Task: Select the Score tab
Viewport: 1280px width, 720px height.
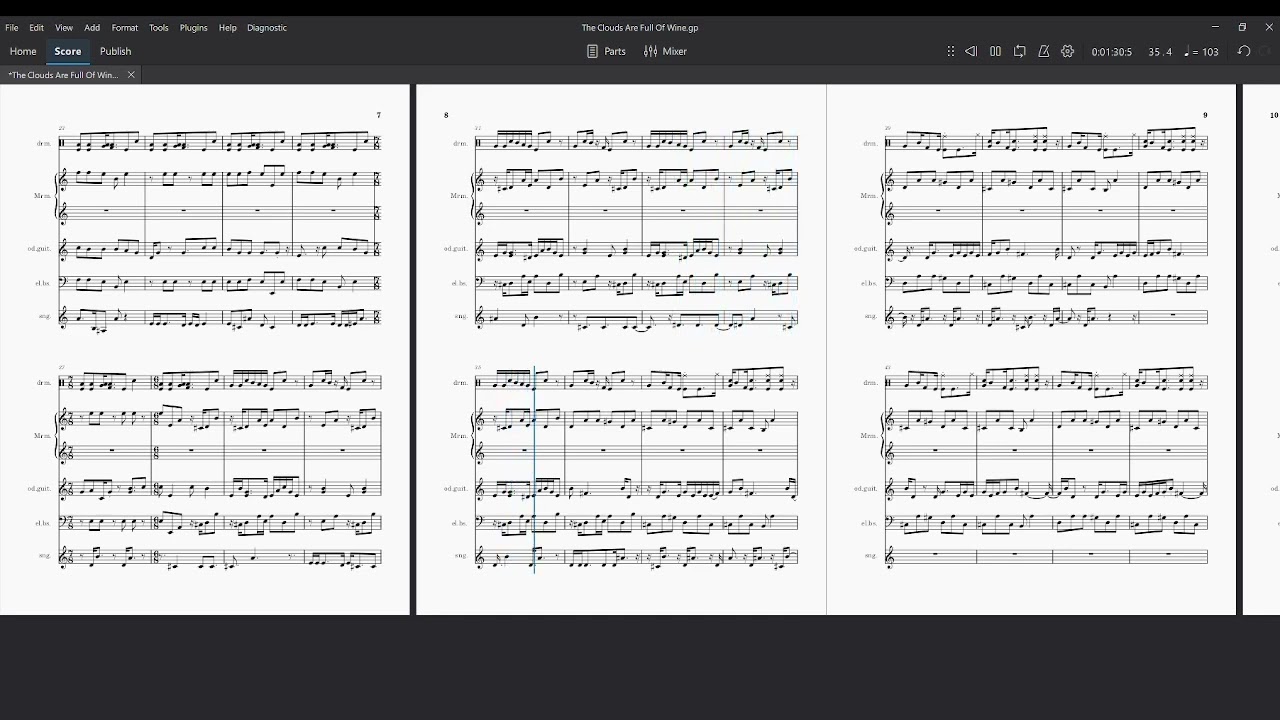Action: [x=68, y=51]
